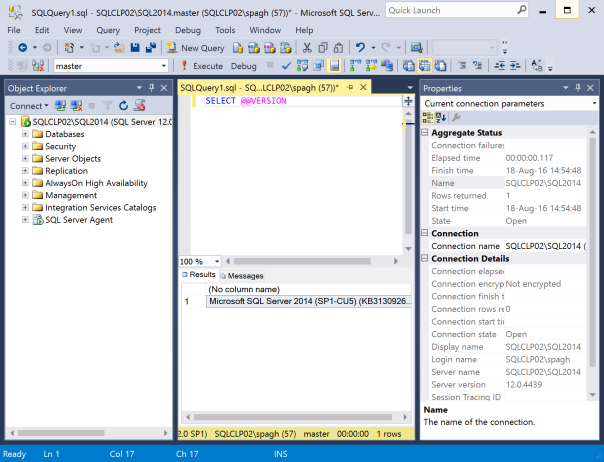Click the Undo arrow icon
Viewport: 604px width, 462px height.
pyautogui.click(x=360, y=47)
